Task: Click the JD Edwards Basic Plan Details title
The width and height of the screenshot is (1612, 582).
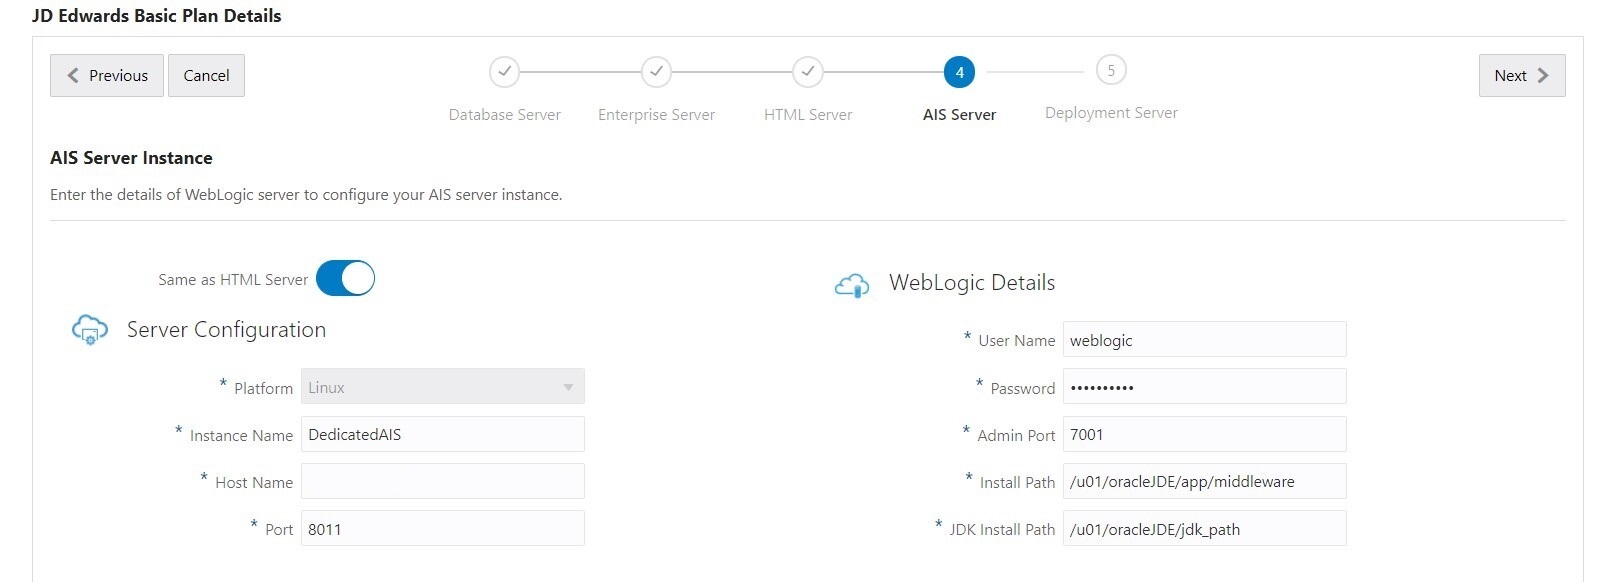Action: coord(157,16)
